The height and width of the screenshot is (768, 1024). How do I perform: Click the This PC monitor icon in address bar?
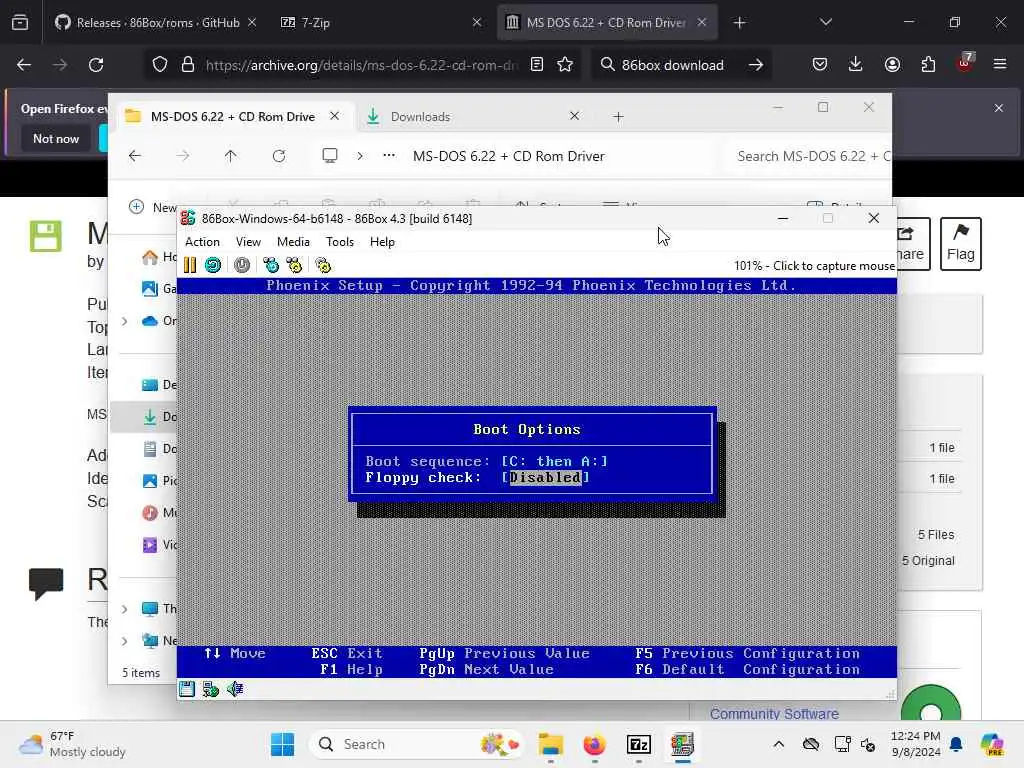coord(330,155)
